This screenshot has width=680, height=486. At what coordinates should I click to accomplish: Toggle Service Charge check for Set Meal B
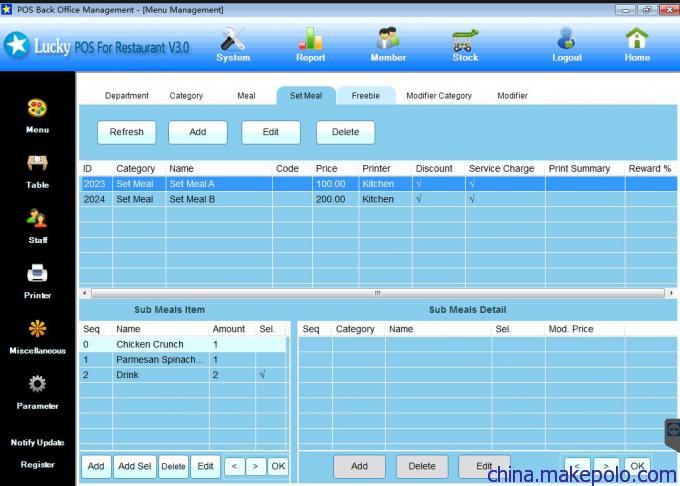[x=472, y=199]
